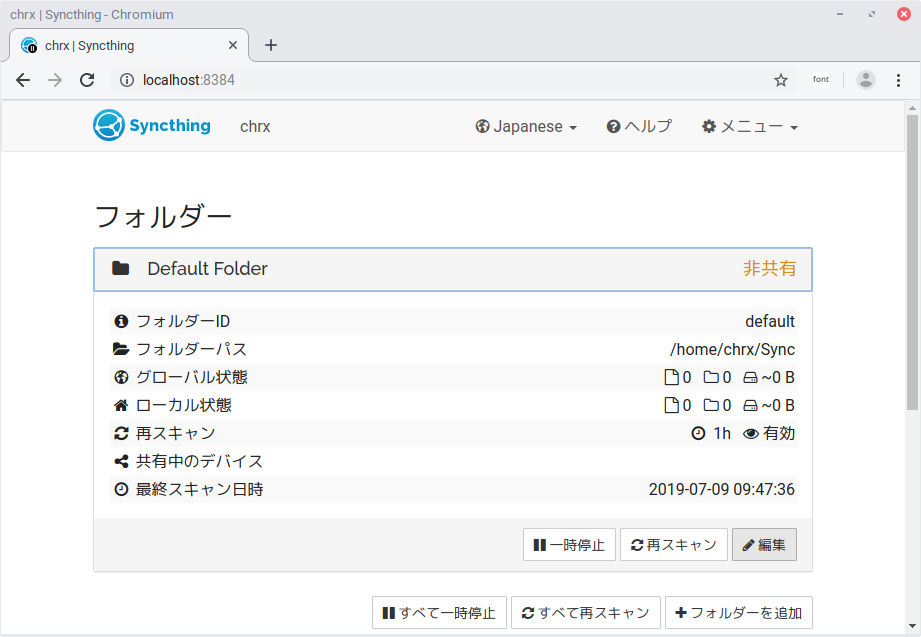Click the eye icon watcher status 有効

(750, 433)
